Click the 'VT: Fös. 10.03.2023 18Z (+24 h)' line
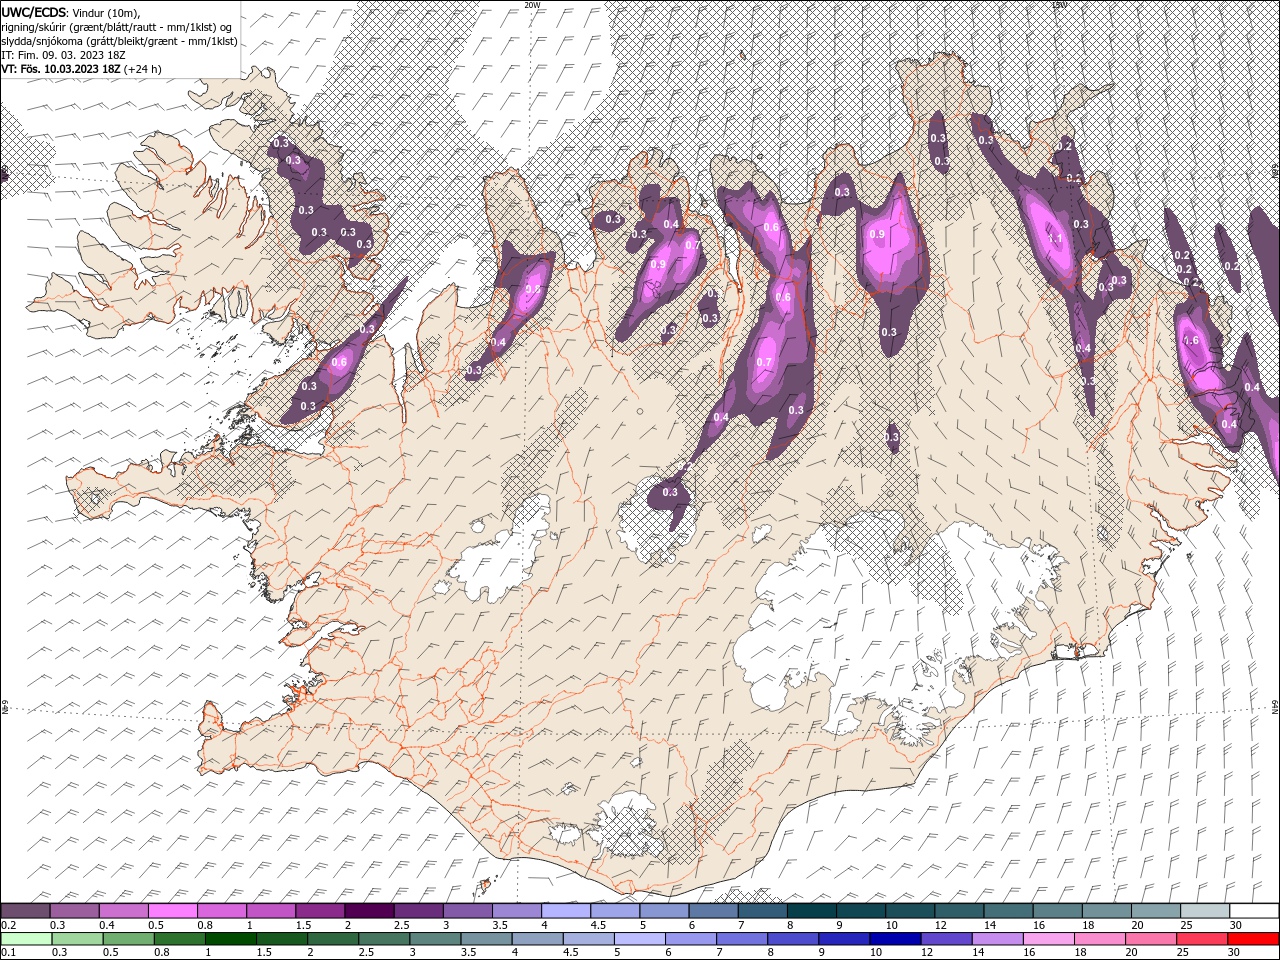The width and height of the screenshot is (1280, 960). (82, 69)
